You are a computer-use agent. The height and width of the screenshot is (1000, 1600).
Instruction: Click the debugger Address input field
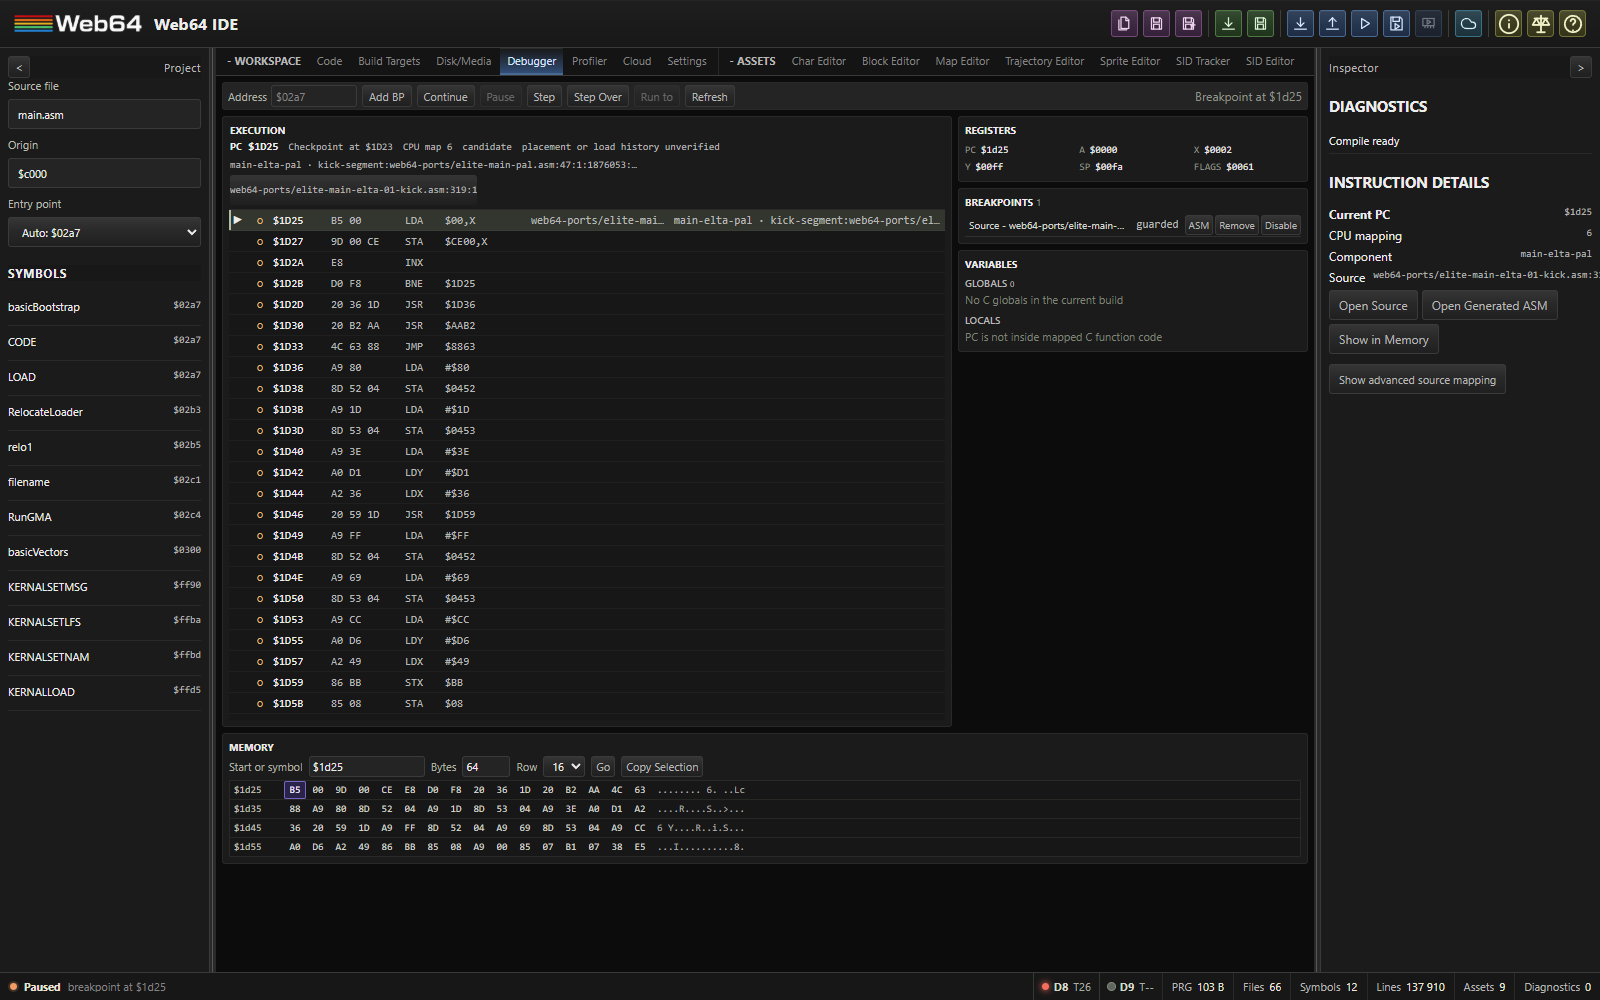tap(314, 97)
